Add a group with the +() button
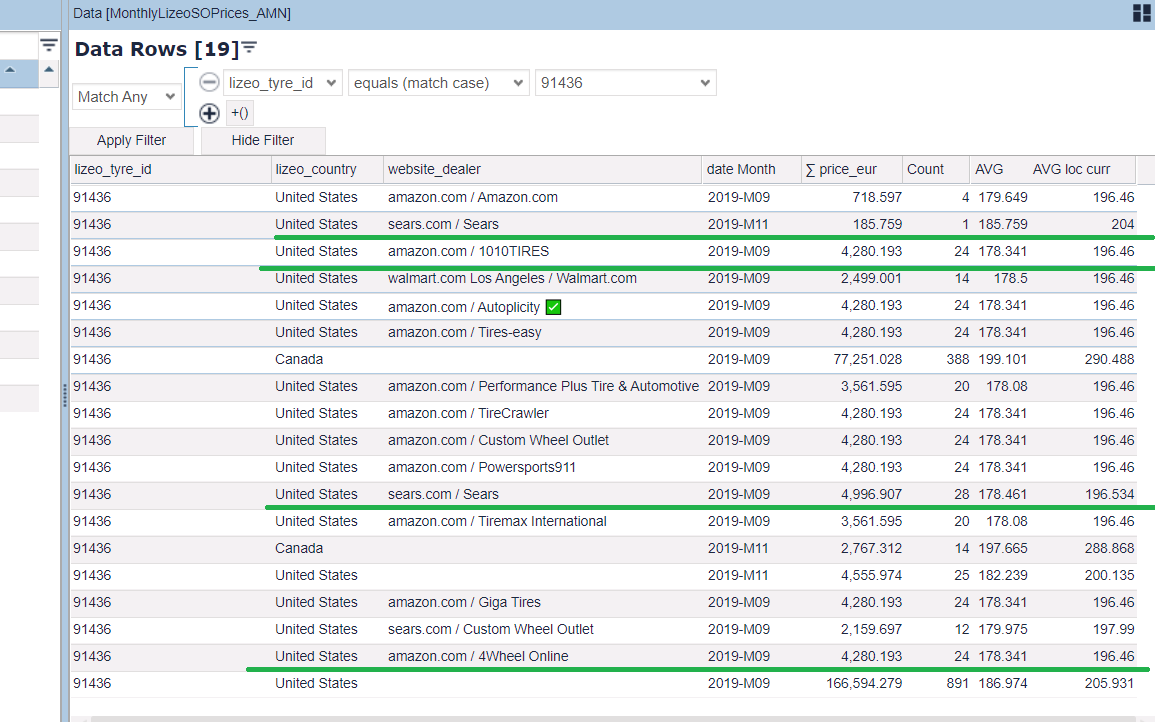 240,113
